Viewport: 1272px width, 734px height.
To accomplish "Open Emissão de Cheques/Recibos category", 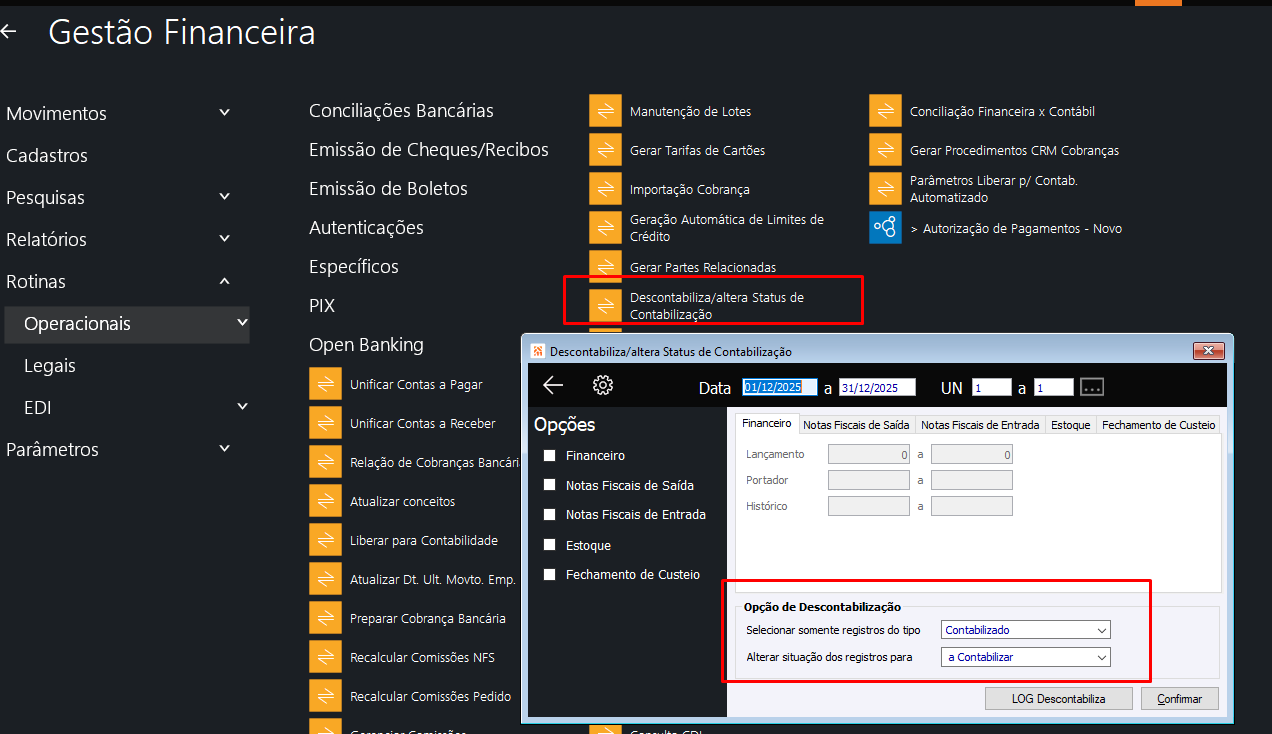I will pos(429,149).
